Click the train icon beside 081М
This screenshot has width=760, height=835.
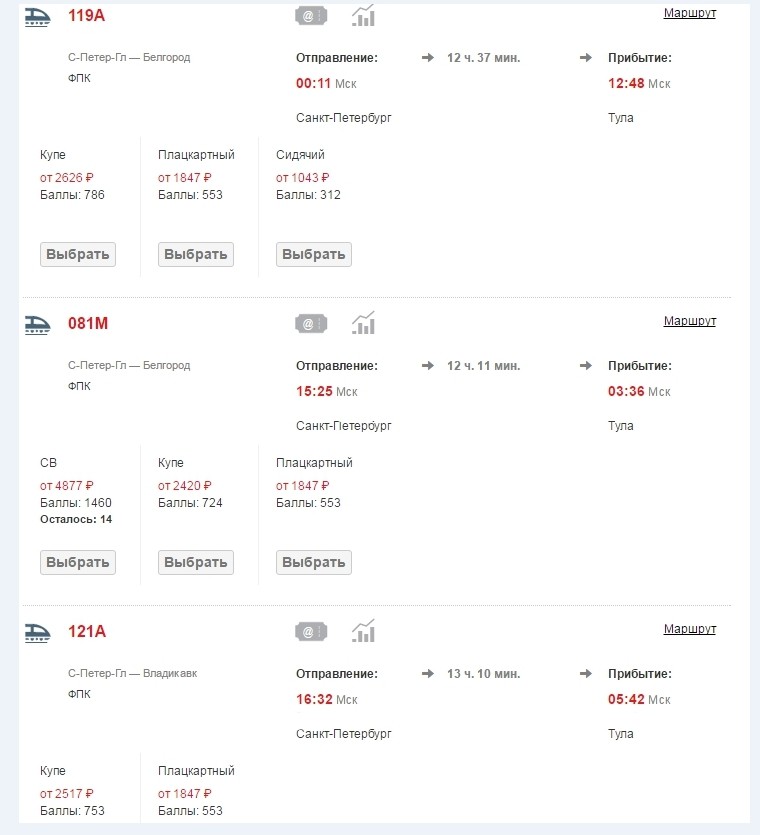(37, 324)
